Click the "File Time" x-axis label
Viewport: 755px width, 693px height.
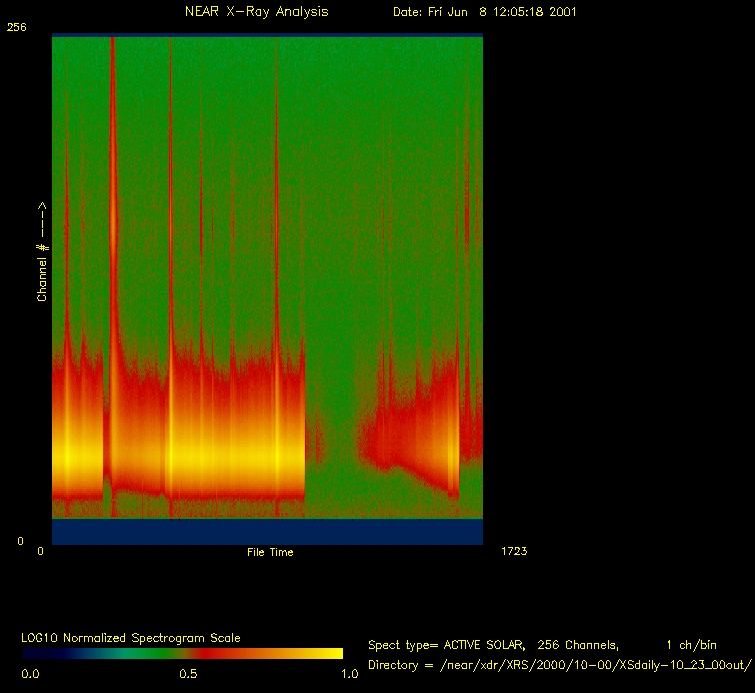coord(270,552)
